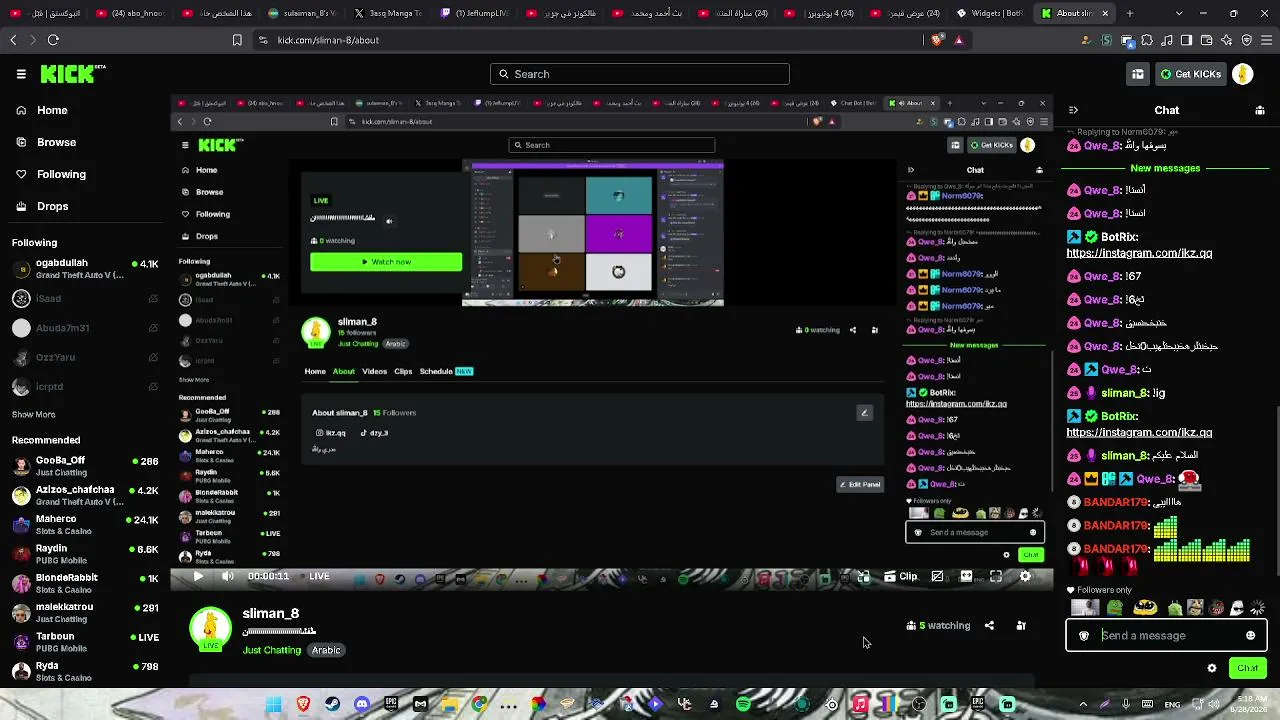Reload the page with the refresh icon

click(53, 40)
